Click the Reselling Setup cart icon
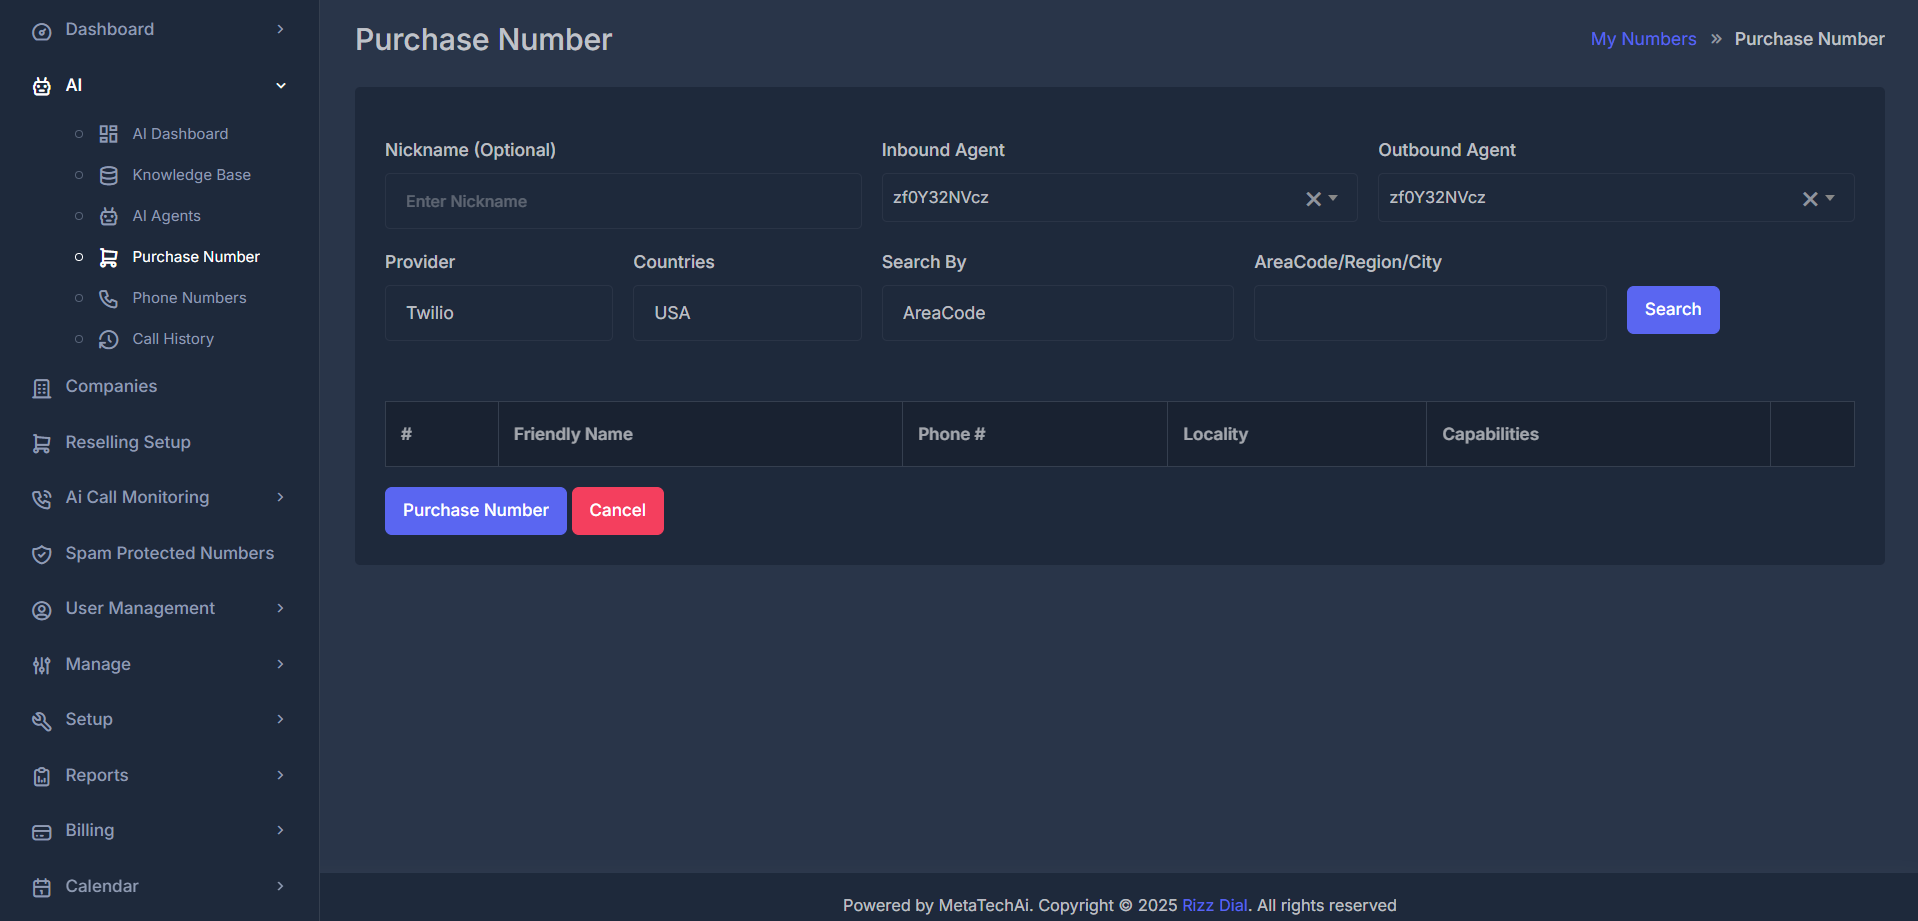This screenshot has height=921, width=1918. pos(41,443)
